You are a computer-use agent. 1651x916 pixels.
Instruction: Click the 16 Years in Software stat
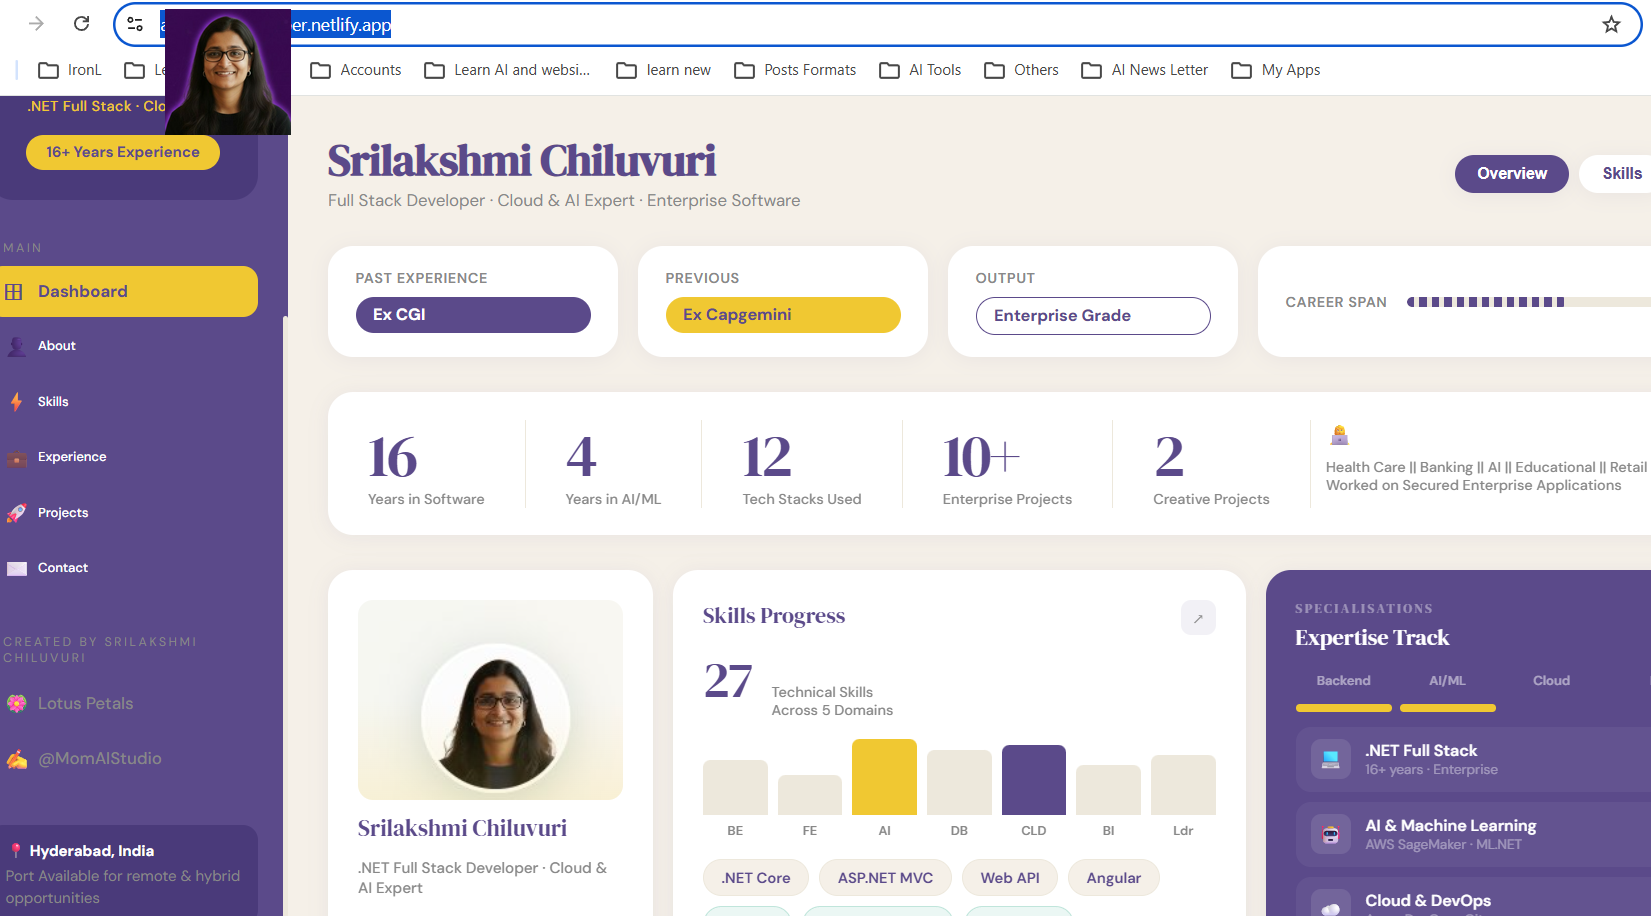(426, 468)
